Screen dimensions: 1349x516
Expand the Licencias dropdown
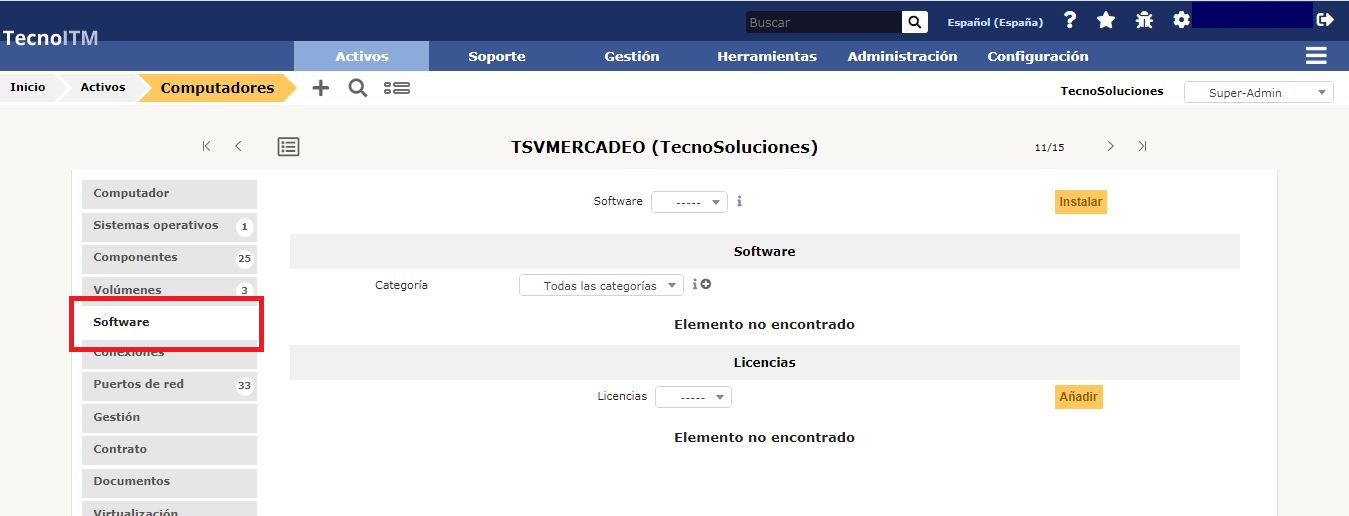[693, 397]
